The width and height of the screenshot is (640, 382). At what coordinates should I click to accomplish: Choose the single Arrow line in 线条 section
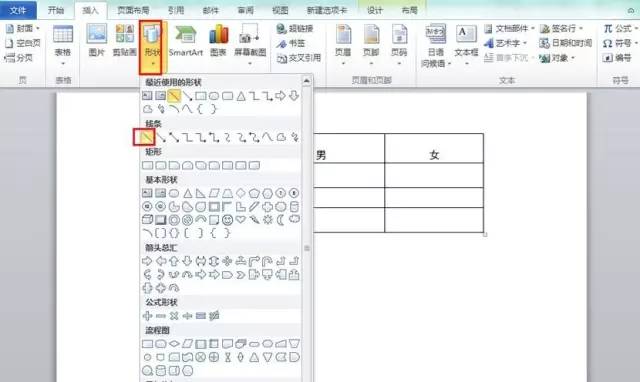tap(161, 138)
